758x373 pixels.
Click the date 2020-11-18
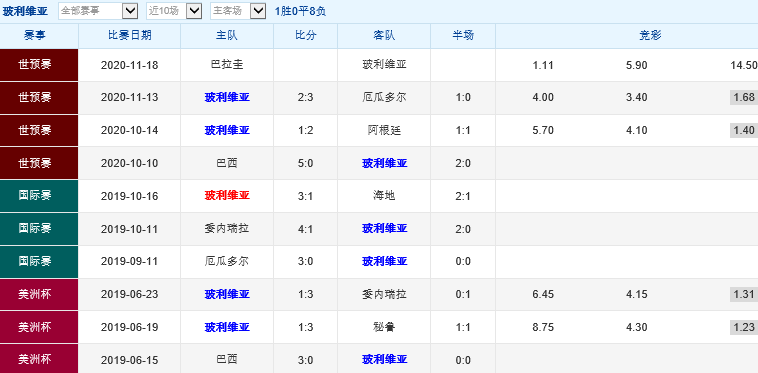click(x=130, y=65)
